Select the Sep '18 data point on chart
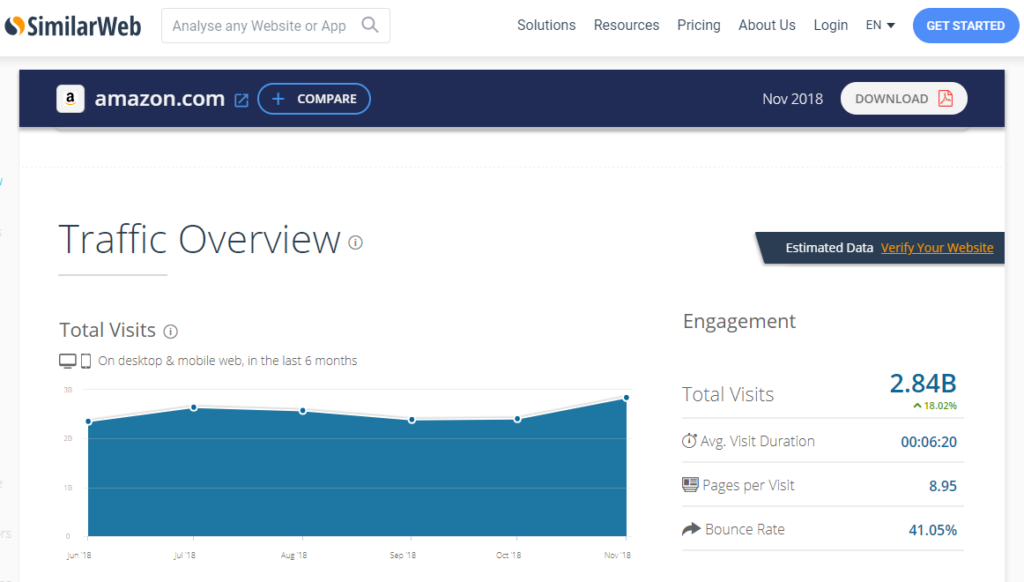Viewport: 1024px width, 582px height. [411, 420]
